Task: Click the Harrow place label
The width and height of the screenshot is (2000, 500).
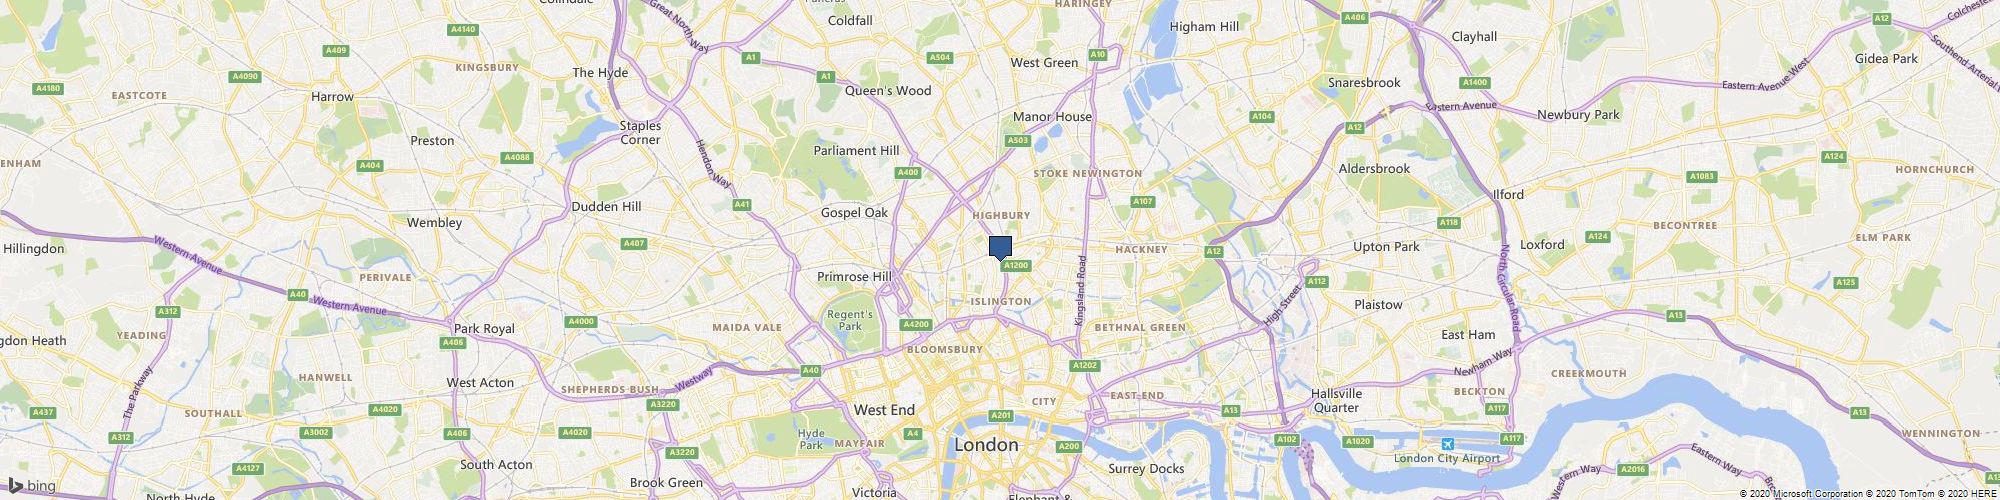Action: (x=333, y=97)
